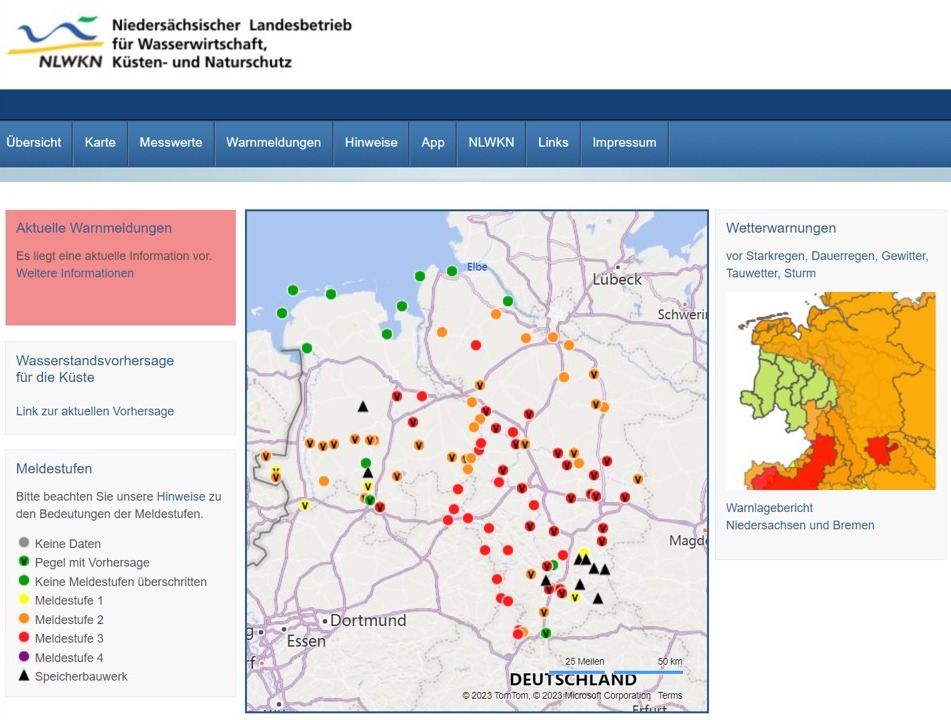This screenshot has height=720, width=951.
Task: Follow the Weitere Informationen link
Action: click(75, 273)
